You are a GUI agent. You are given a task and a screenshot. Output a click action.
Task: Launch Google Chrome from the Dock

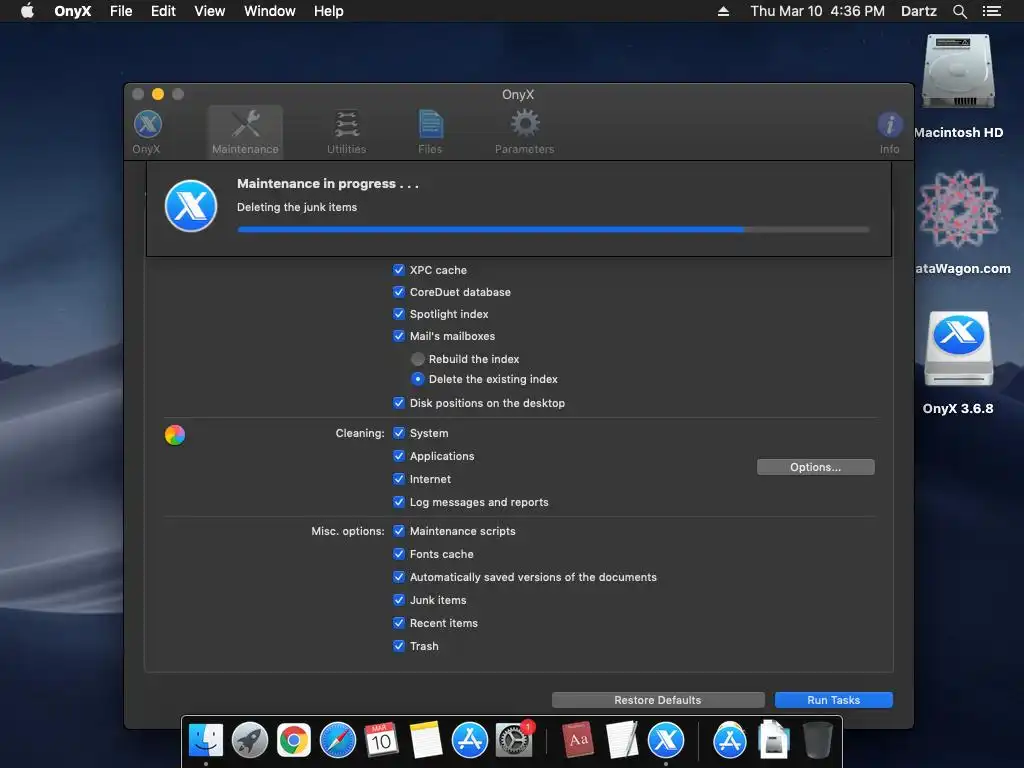[x=294, y=741]
